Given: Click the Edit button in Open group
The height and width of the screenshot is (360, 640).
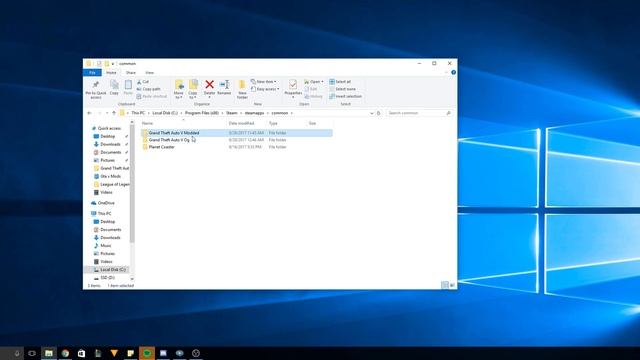Looking at the screenshot, I should 311,89.
